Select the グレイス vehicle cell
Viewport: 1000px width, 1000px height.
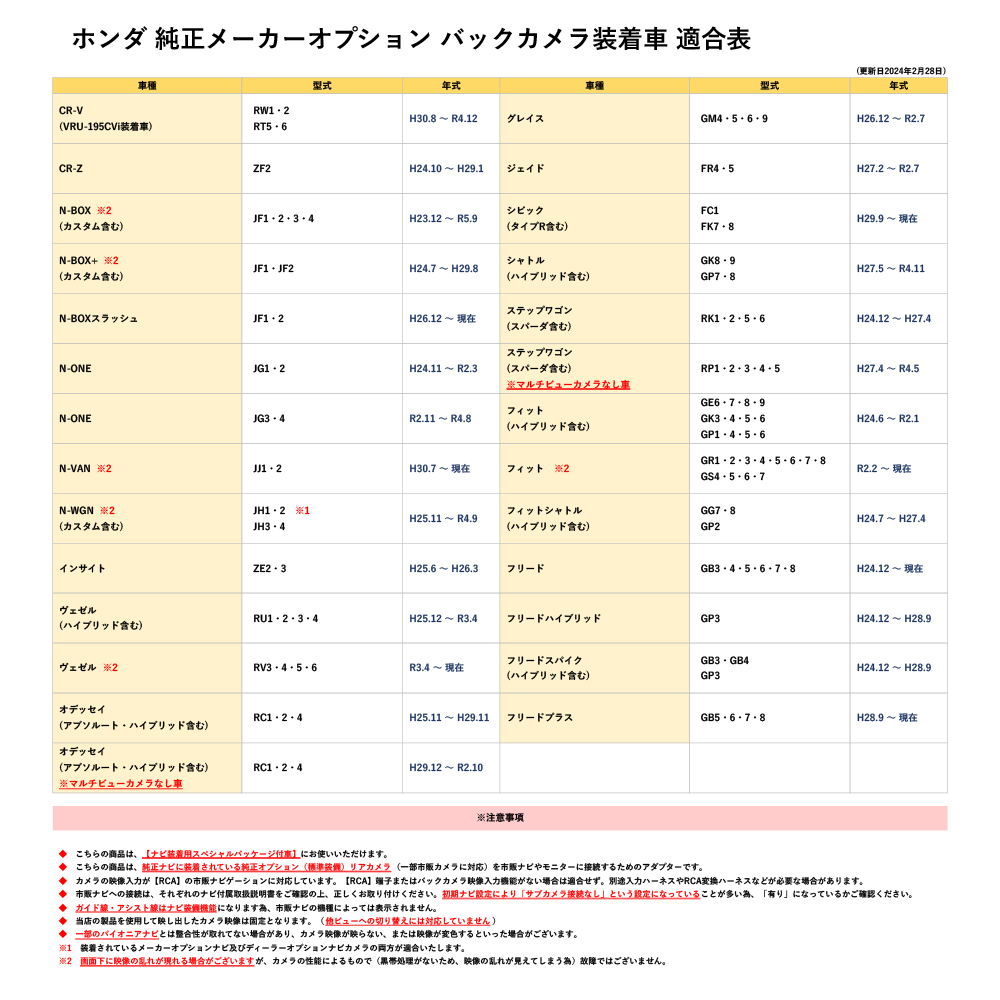click(594, 119)
